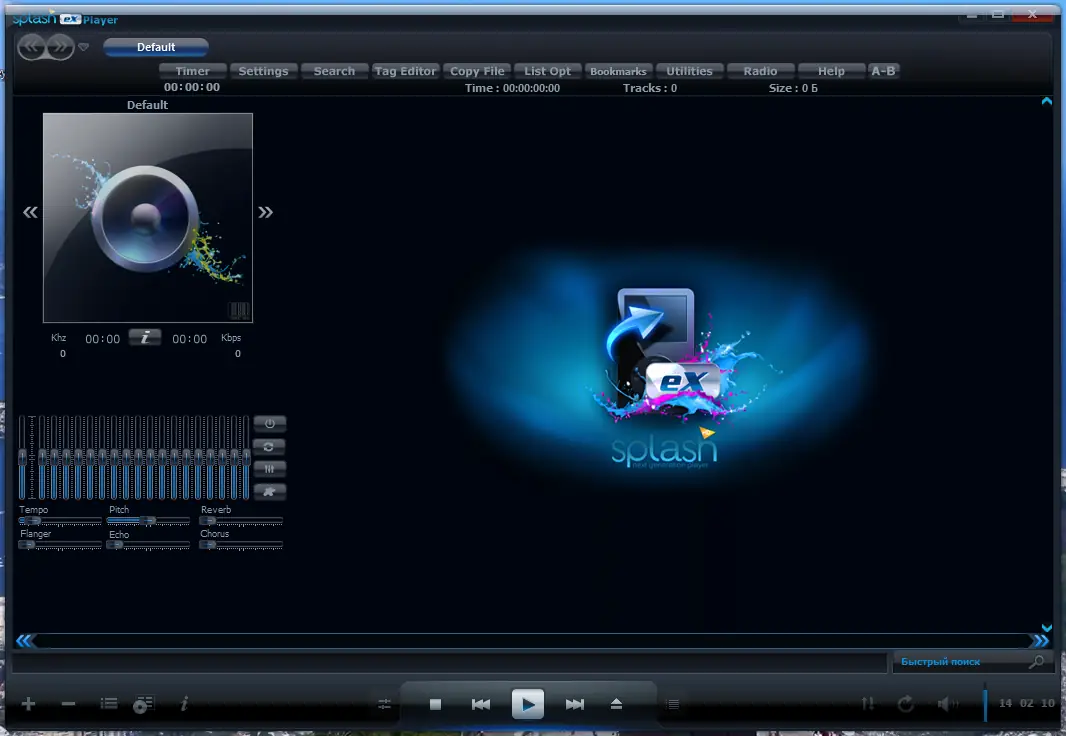The image size is (1066, 736).
Task: Open track info icon in bottom toolbar
Action: tap(184, 704)
